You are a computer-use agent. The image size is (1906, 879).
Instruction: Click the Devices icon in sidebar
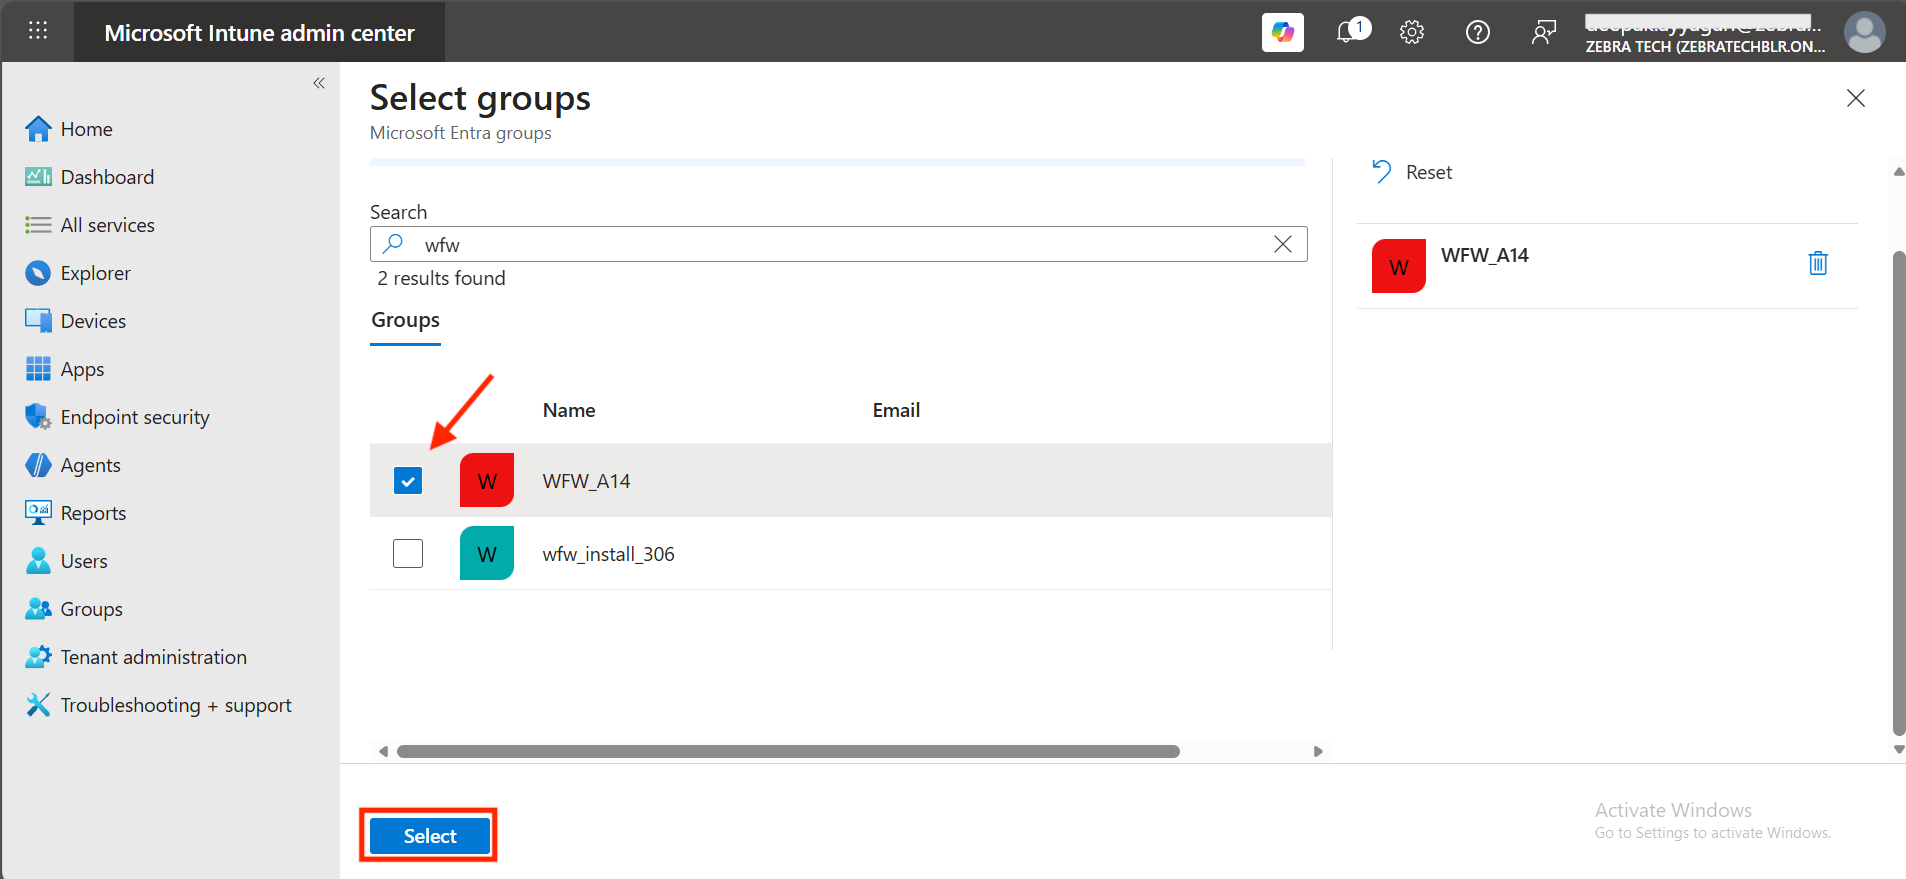pyautogui.click(x=38, y=321)
